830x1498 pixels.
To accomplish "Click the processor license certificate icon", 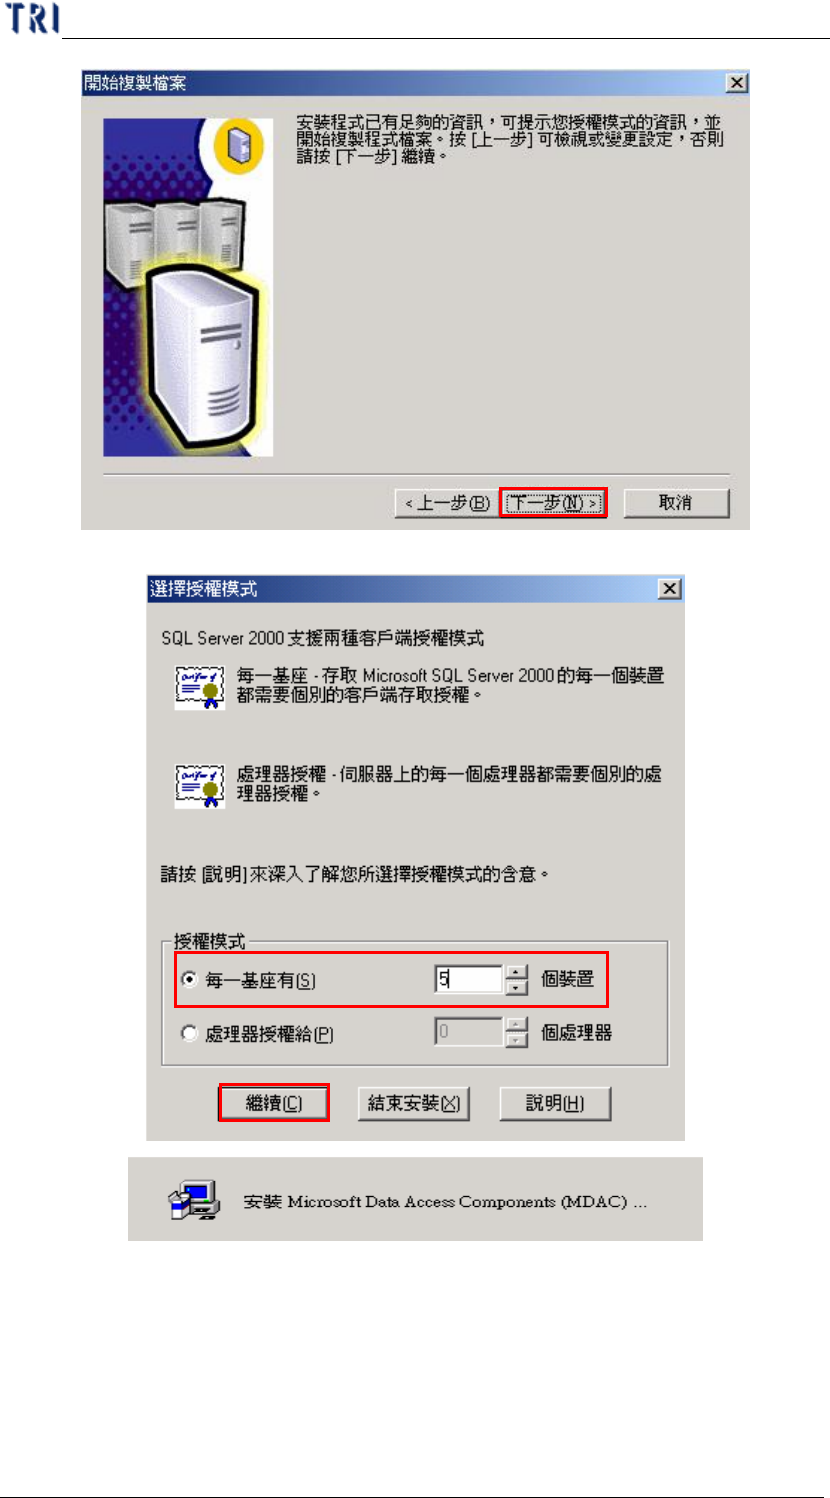I will pos(200,785).
